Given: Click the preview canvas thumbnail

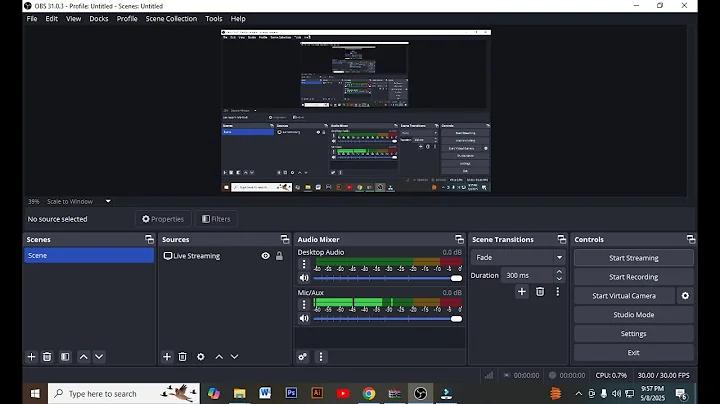Looking at the screenshot, I should (x=356, y=111).
